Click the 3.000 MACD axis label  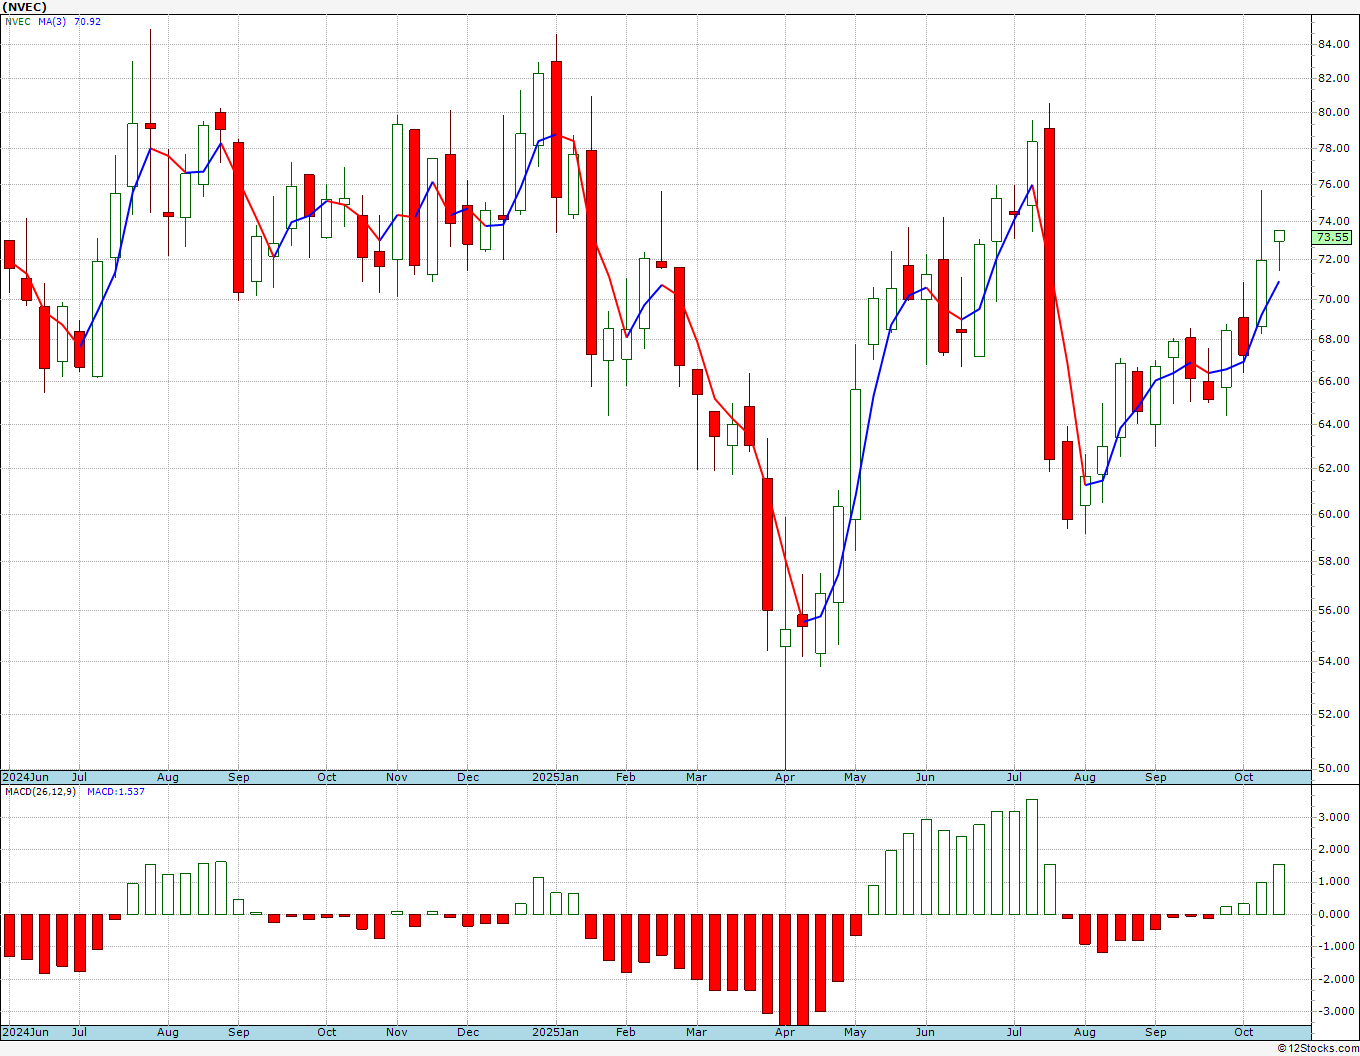click(x=1335, y=817)
